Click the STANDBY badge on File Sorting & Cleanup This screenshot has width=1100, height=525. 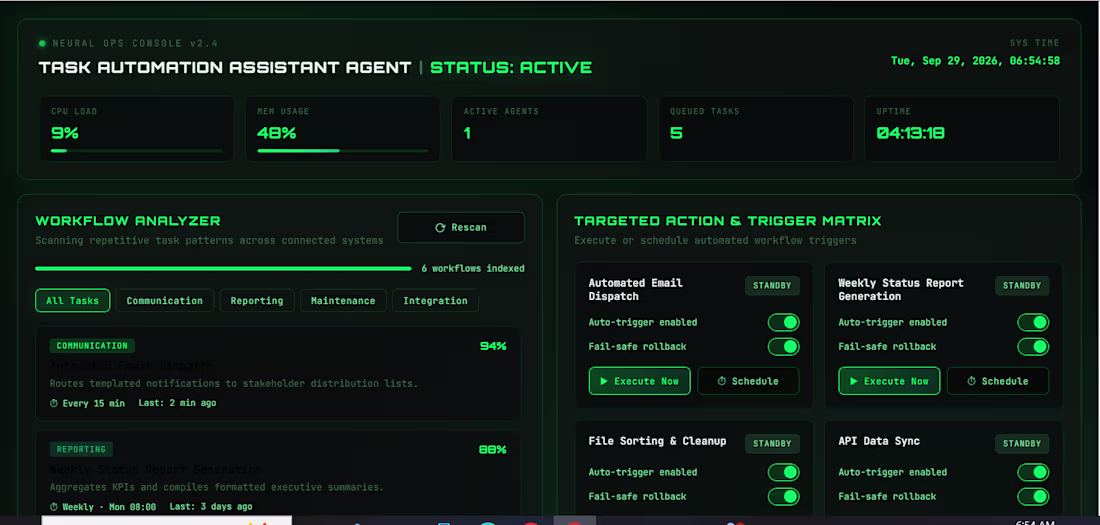point(772,444)
